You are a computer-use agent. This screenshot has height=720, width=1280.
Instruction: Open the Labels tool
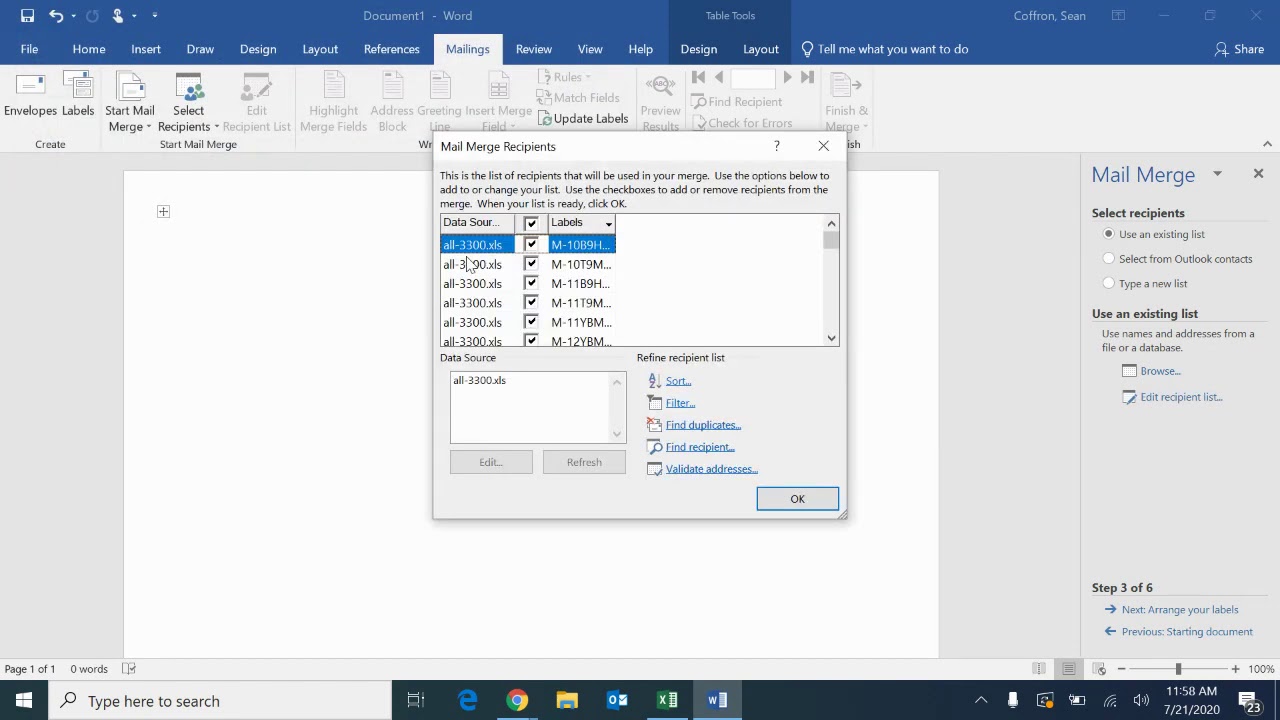point(78,96)
